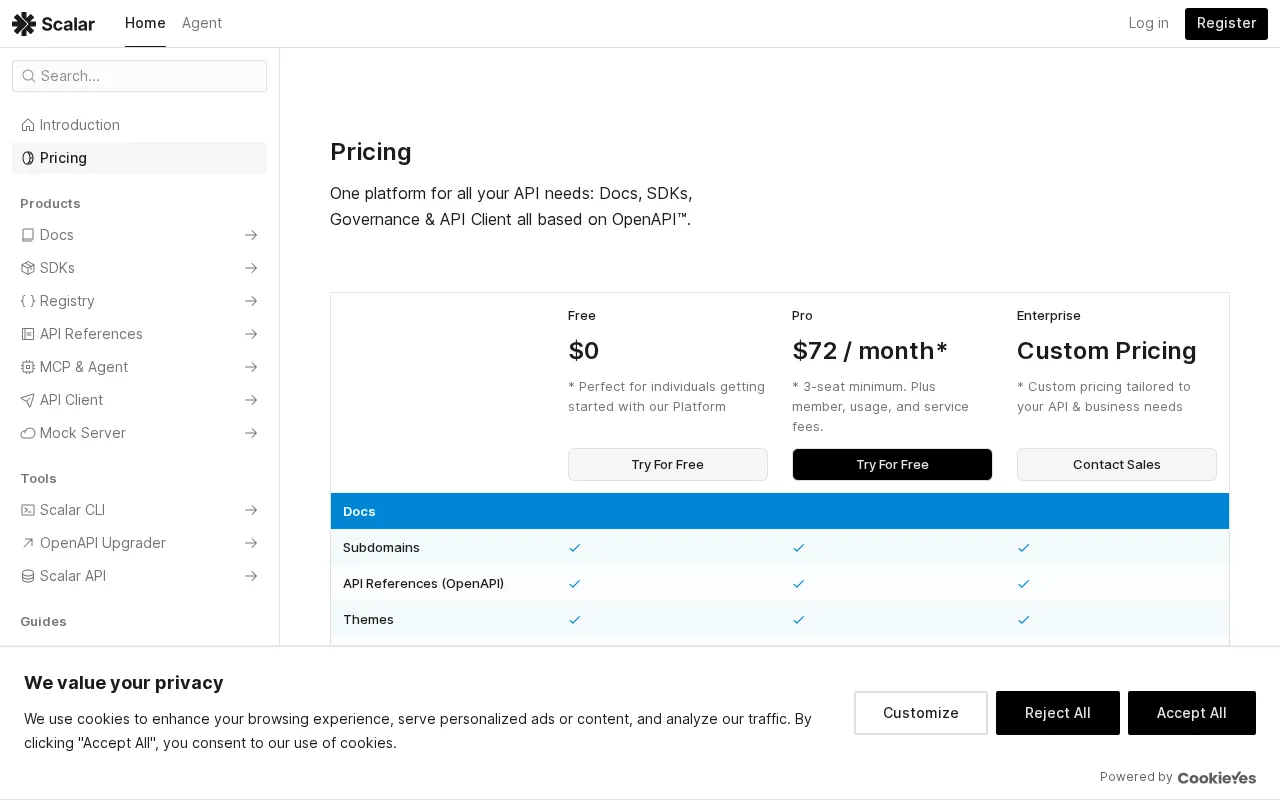Screen dimensions: 1280x800
Task: Click the API References (OpenAPI) row label
Action: [423, 584]
